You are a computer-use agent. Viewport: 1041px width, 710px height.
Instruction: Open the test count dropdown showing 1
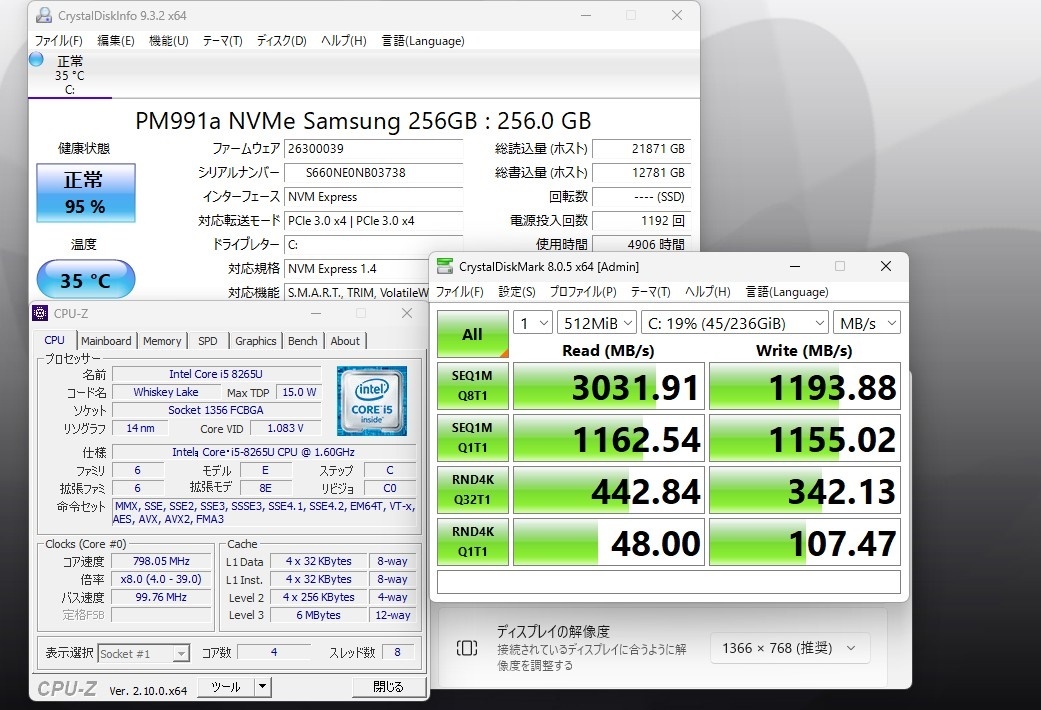pyautogui.click(x=532, y=322)
